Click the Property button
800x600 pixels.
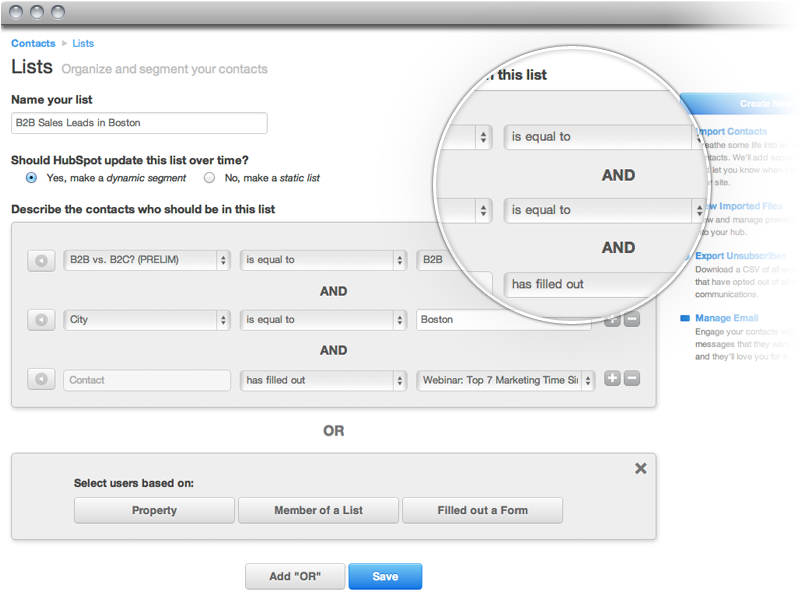[x=154, y=510]
